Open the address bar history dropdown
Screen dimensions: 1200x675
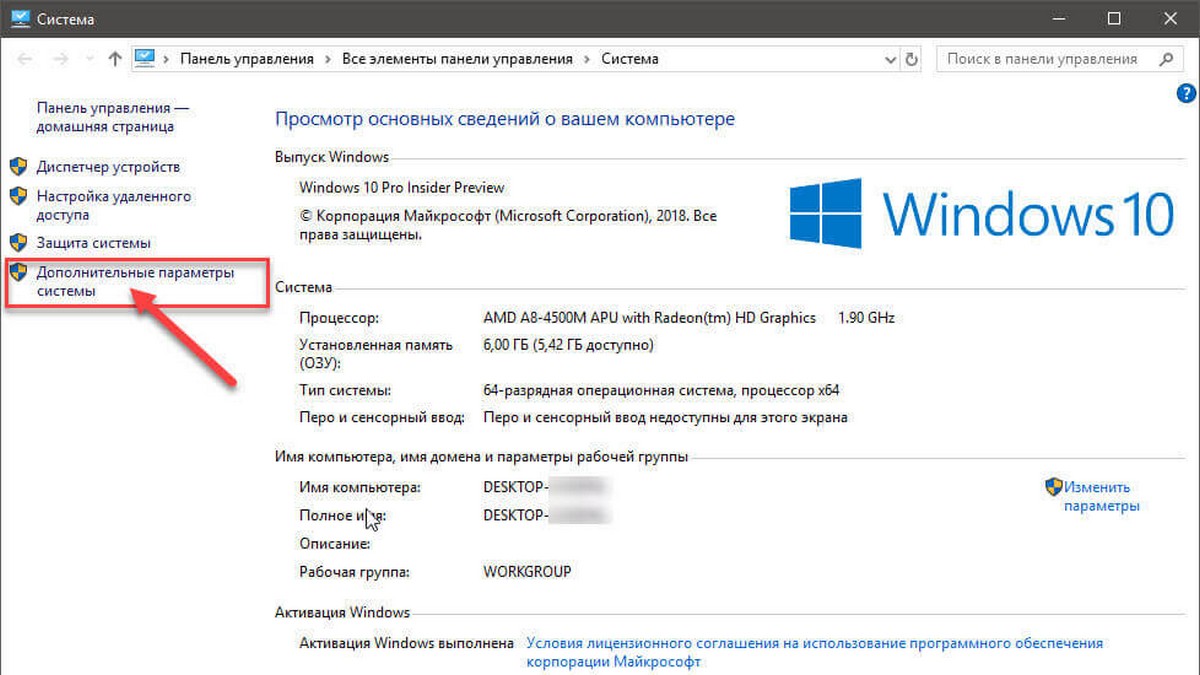pyautogui.click(x=889, y=60)
